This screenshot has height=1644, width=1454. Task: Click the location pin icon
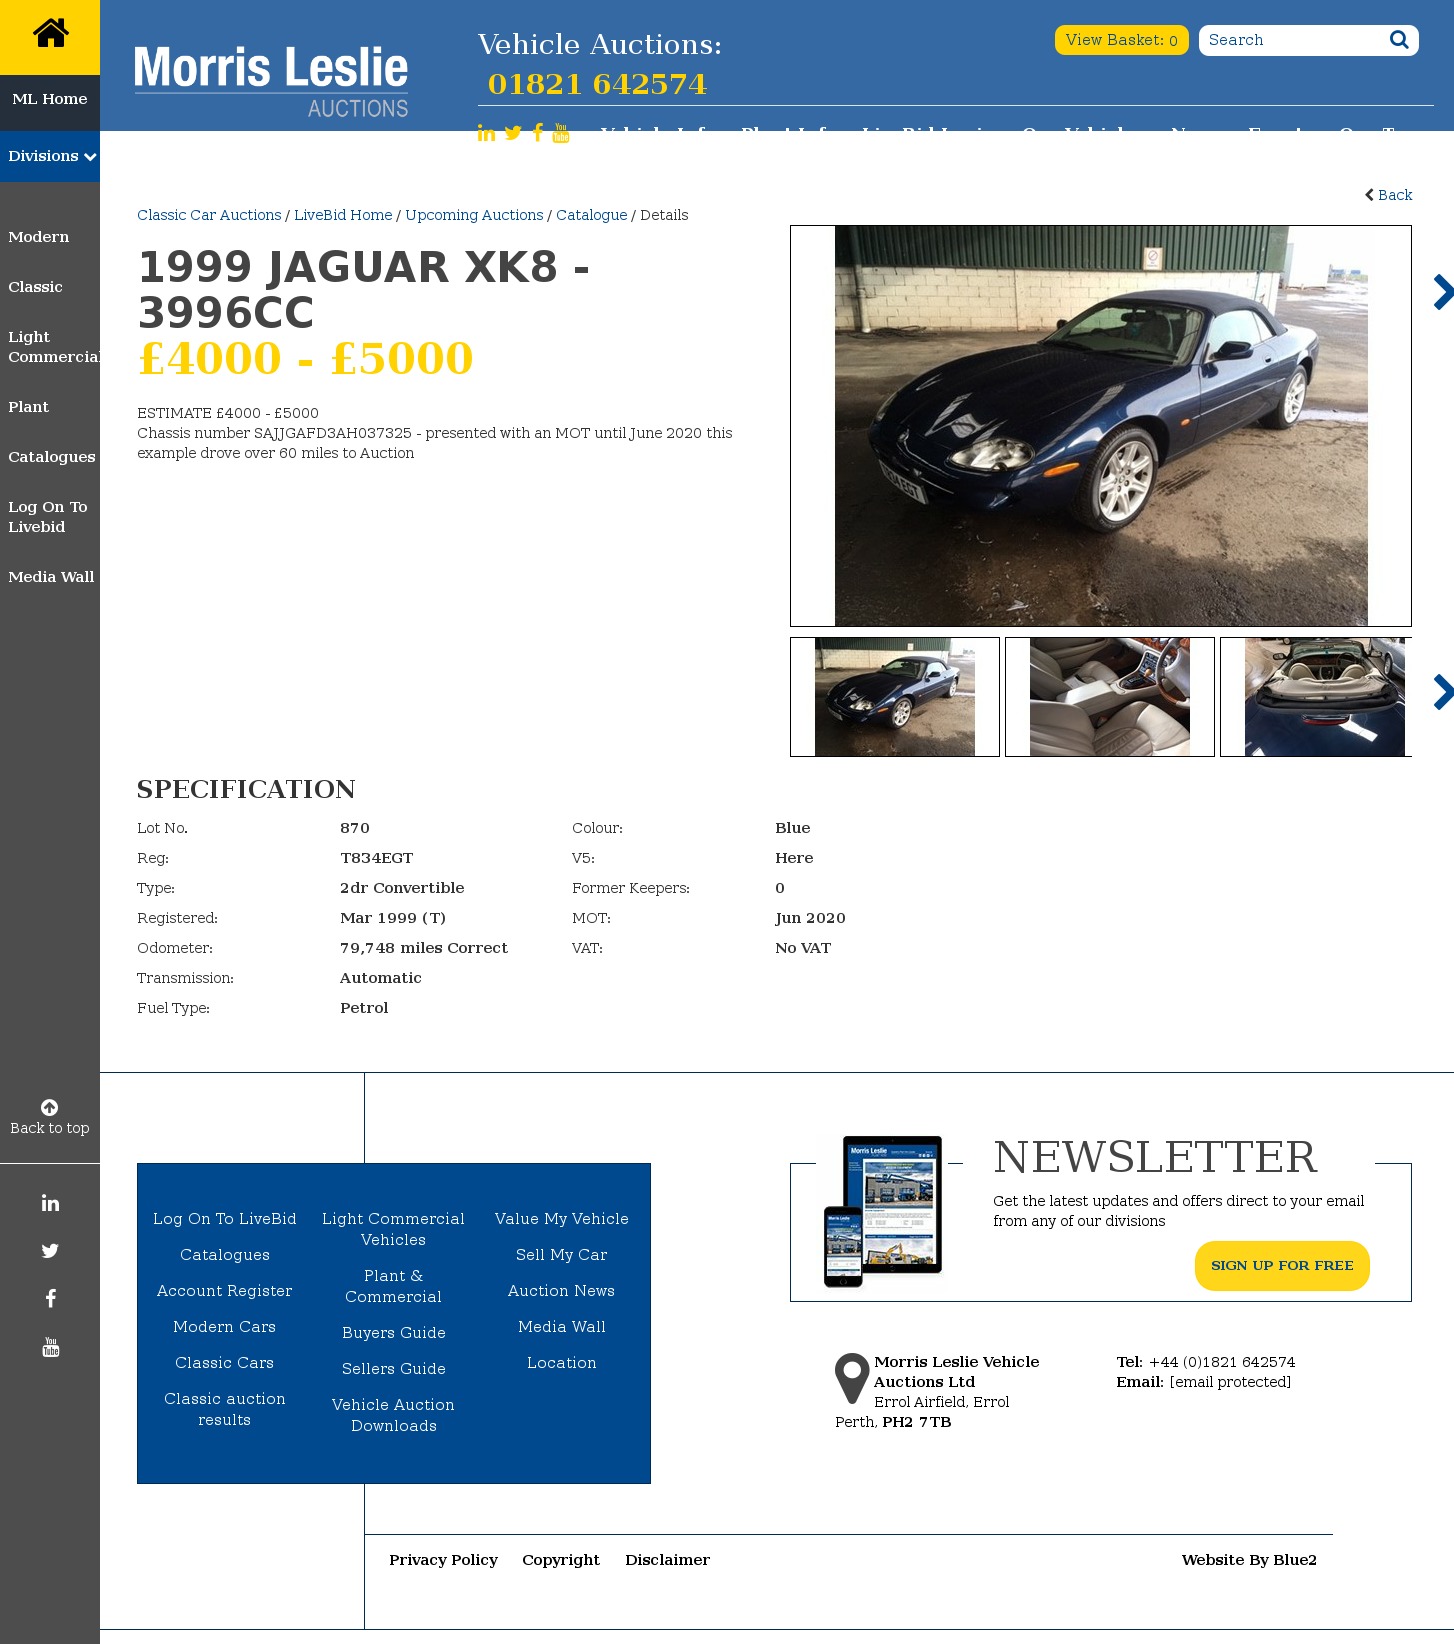[x=852, y=1379]
